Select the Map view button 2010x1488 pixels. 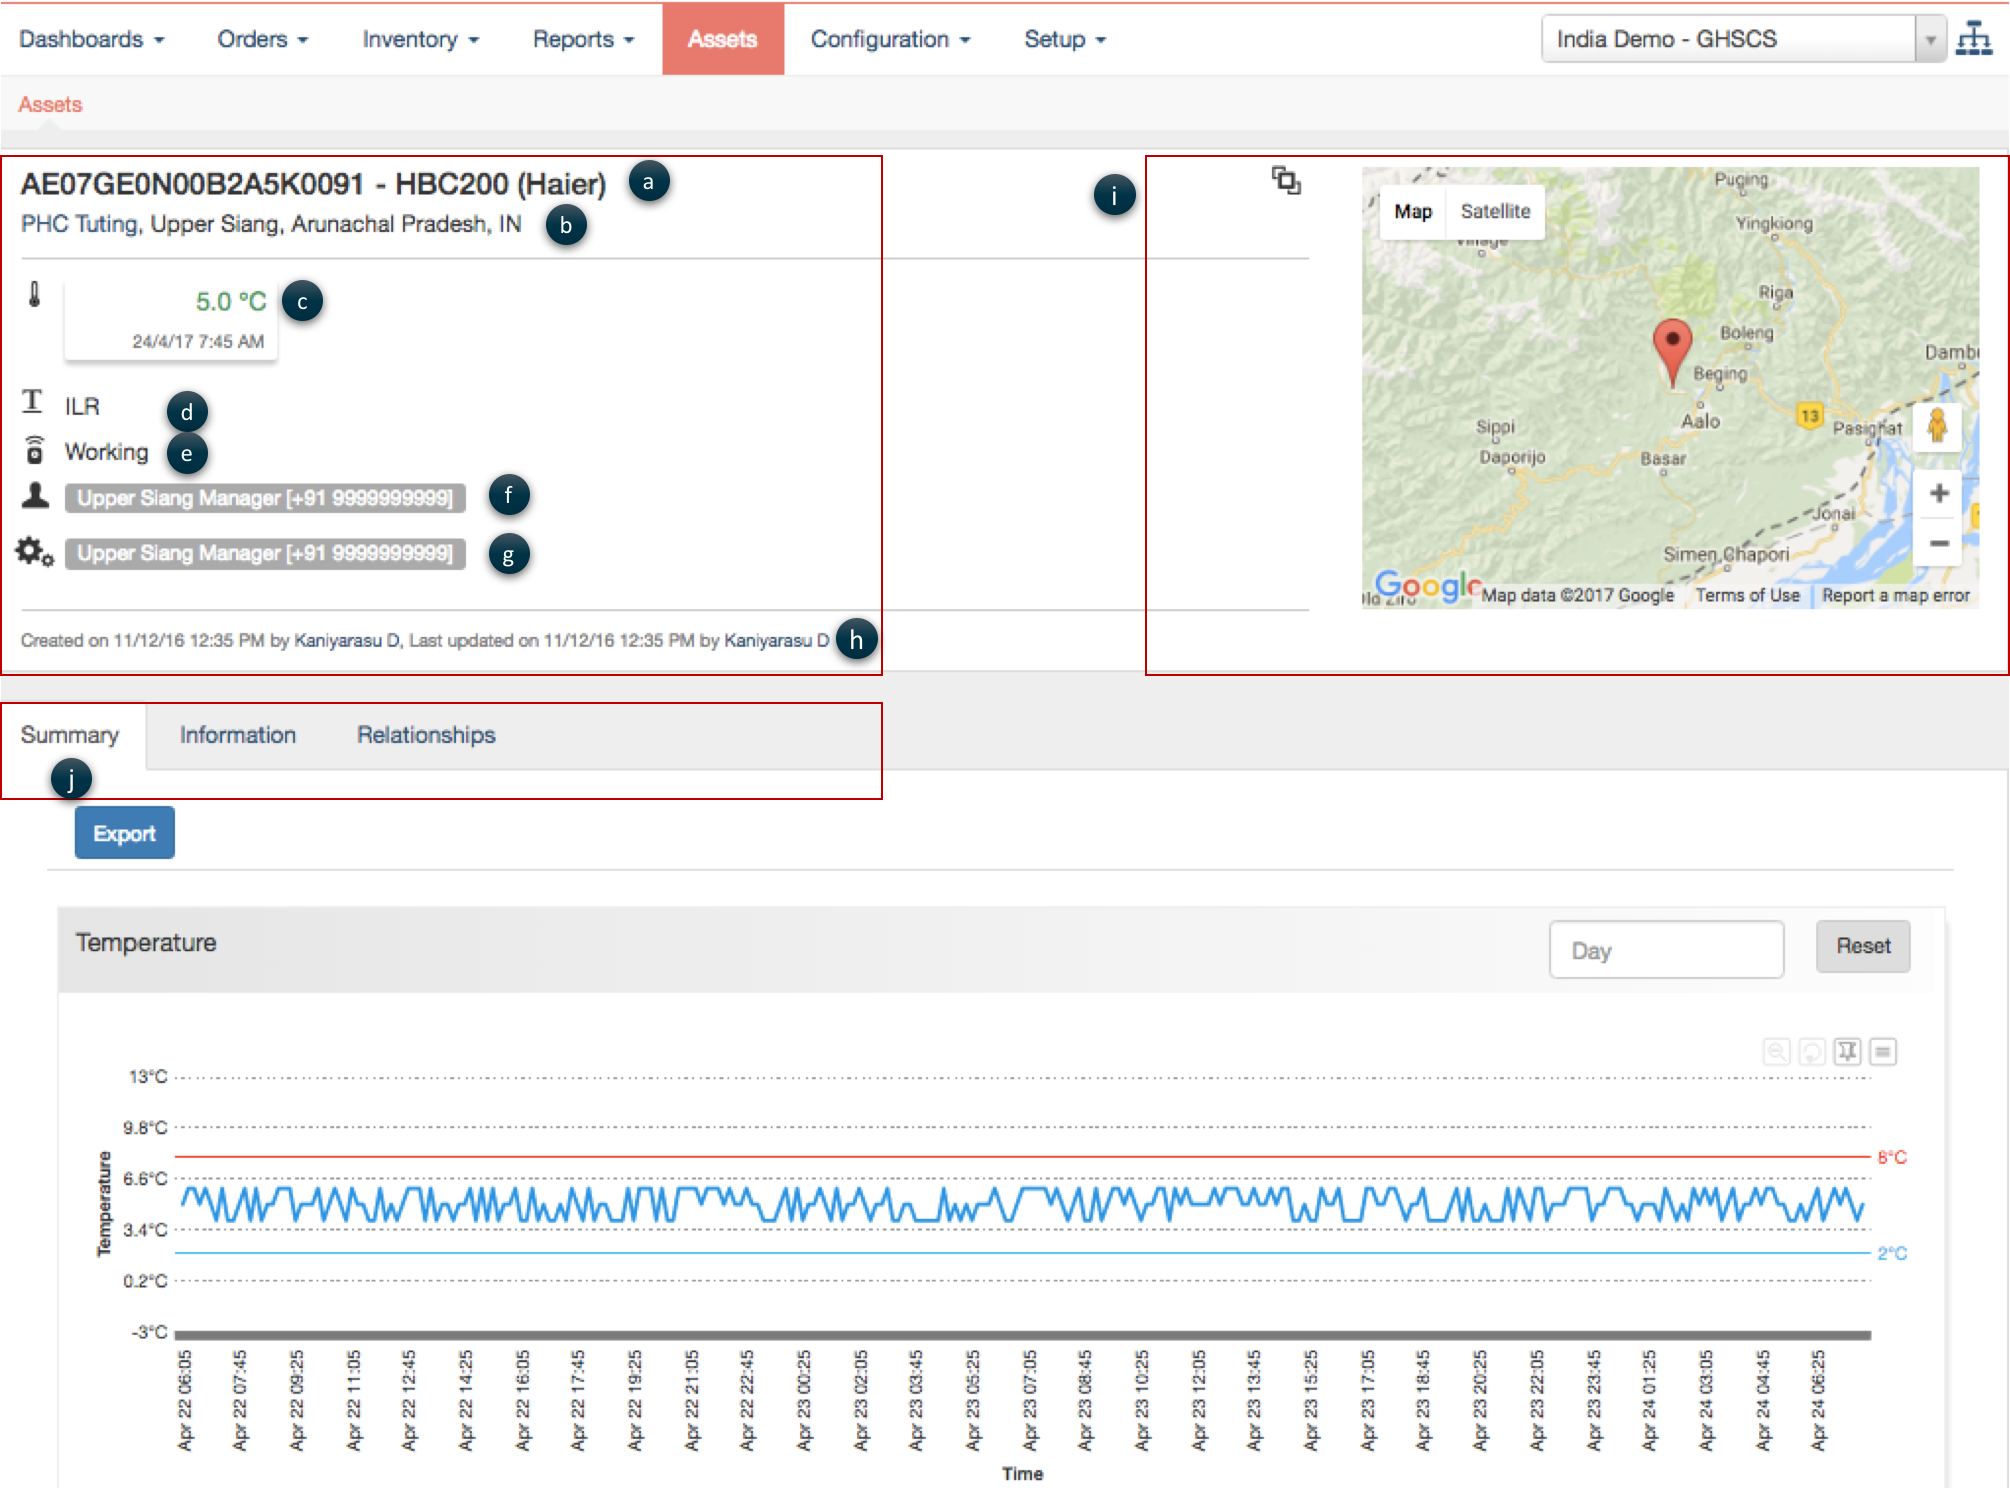pyautogui.click(x=1413, y=212)
